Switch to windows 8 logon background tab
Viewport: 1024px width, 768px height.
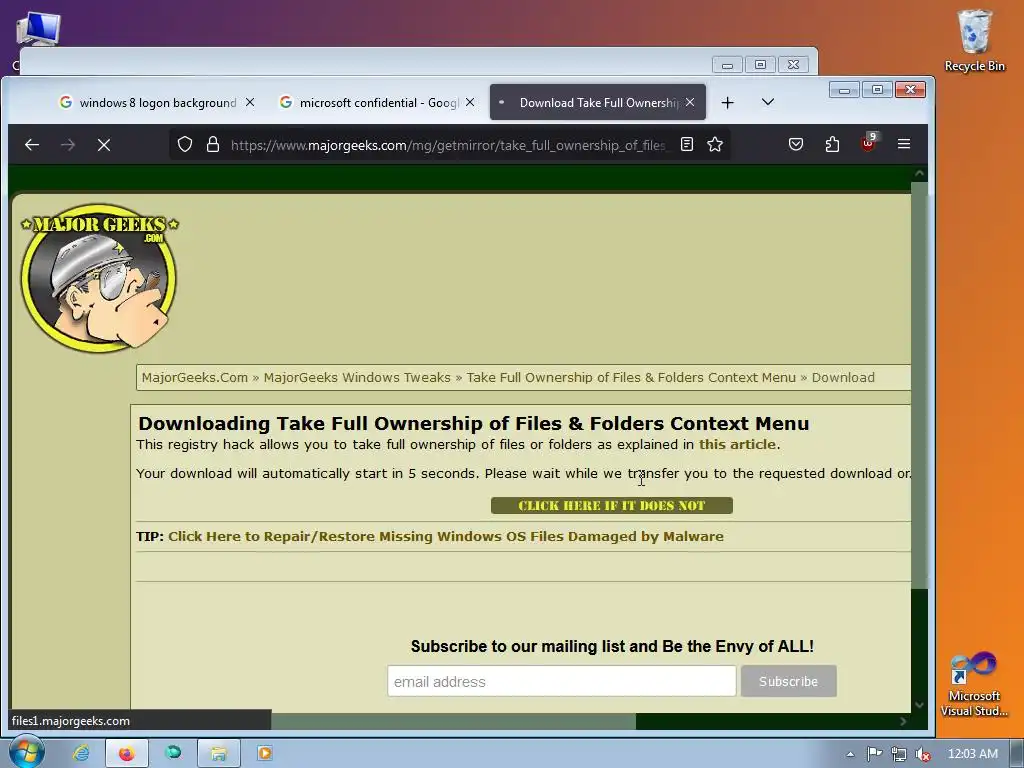(x=148, y=103)
